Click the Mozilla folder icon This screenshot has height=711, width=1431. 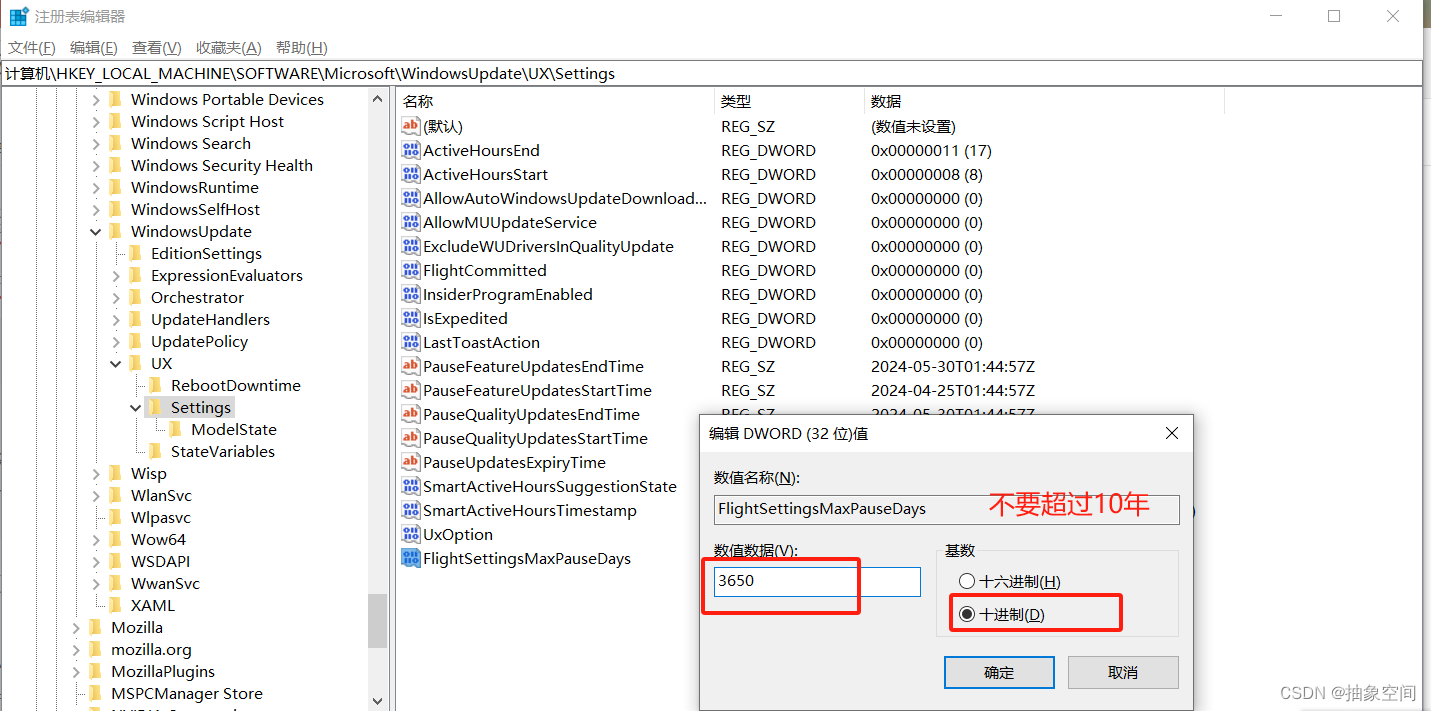coord(95,627)
